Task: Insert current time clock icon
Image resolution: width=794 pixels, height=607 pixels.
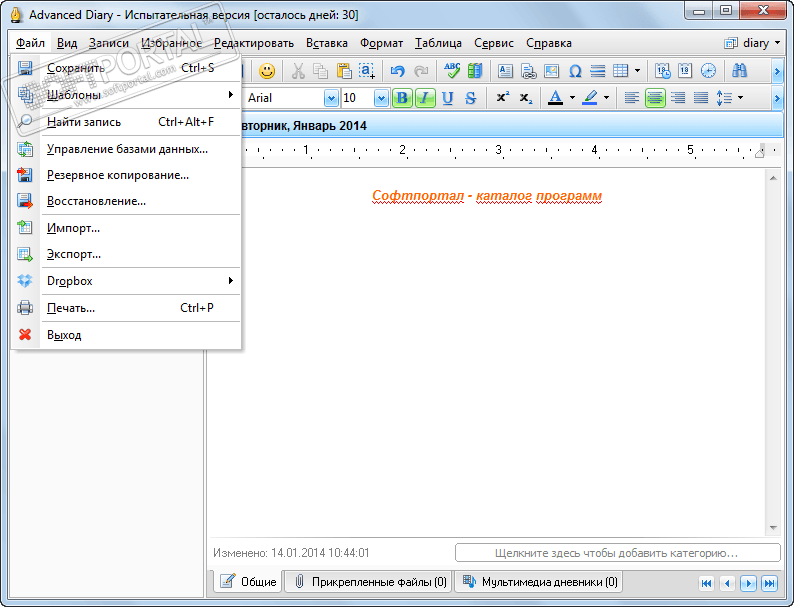Action: click(x=708, y=71)
